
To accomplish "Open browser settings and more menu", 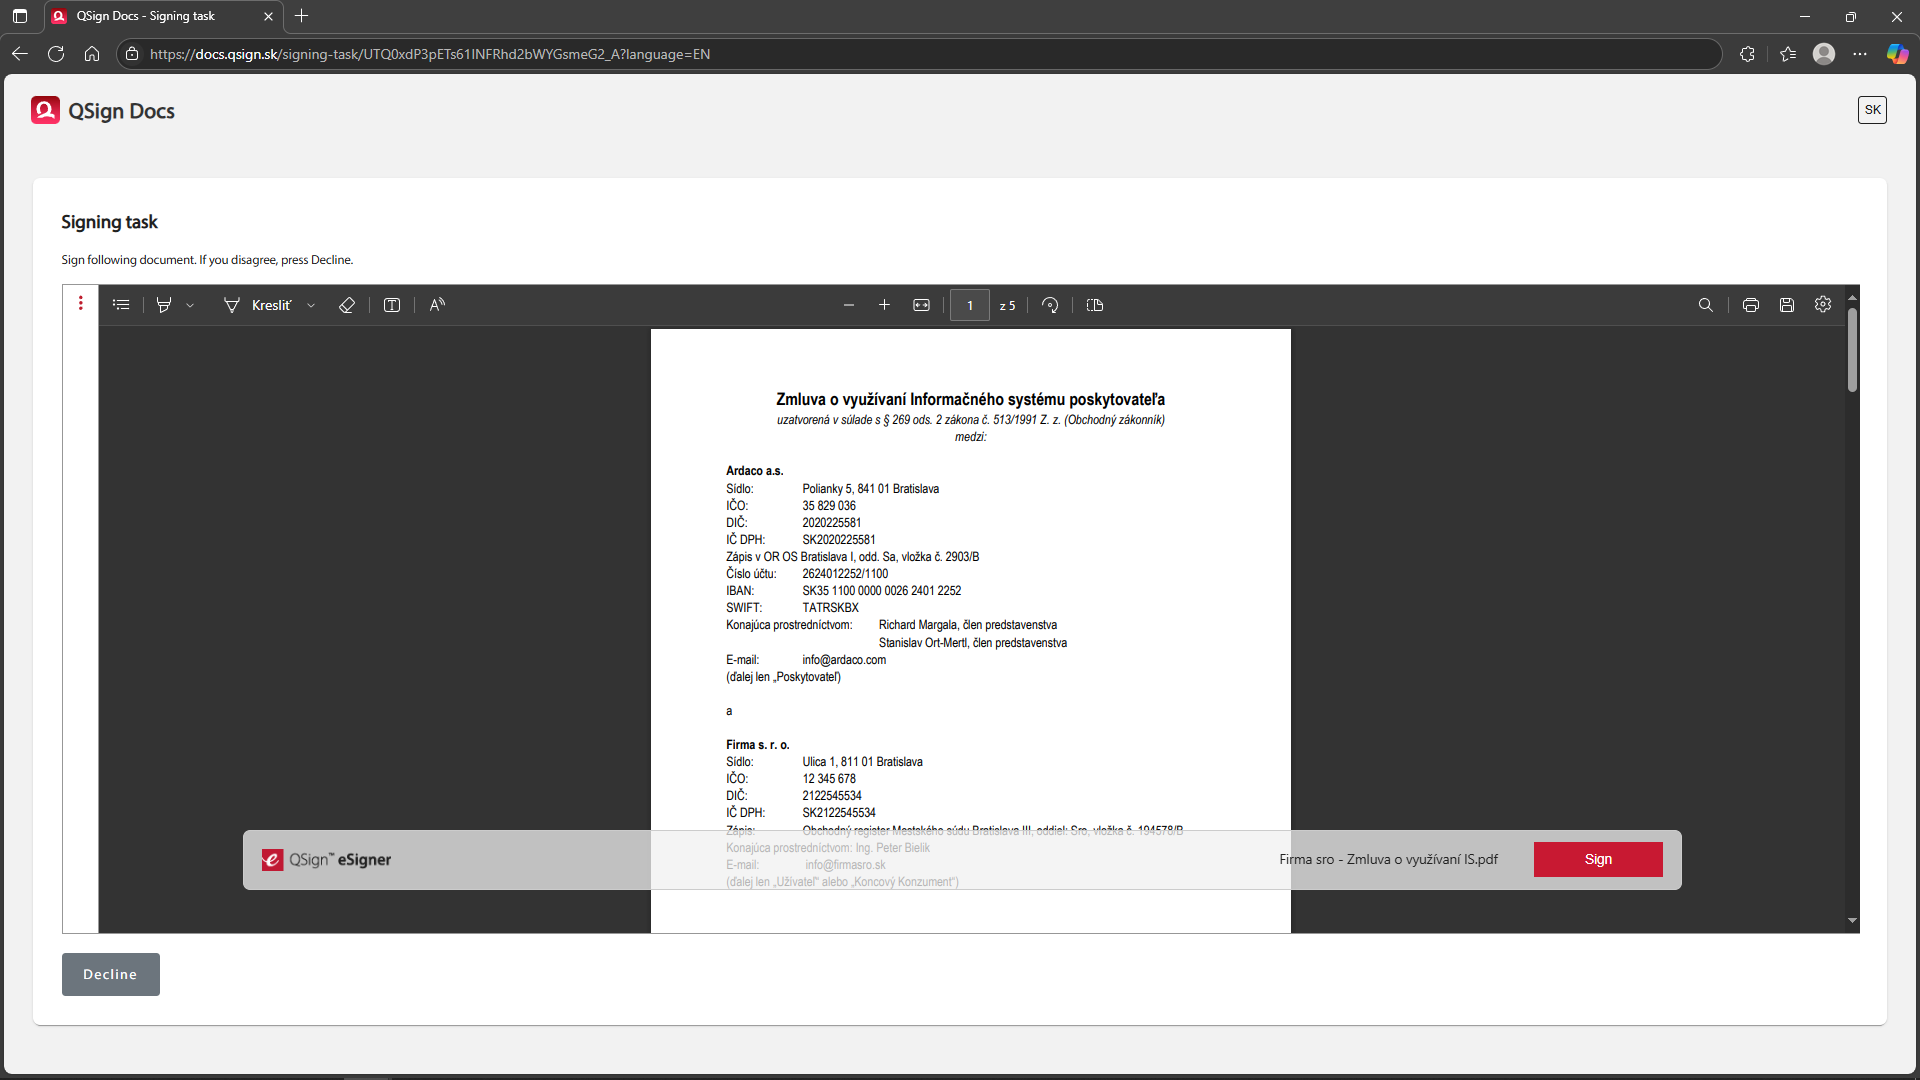I will point(1860,54).
